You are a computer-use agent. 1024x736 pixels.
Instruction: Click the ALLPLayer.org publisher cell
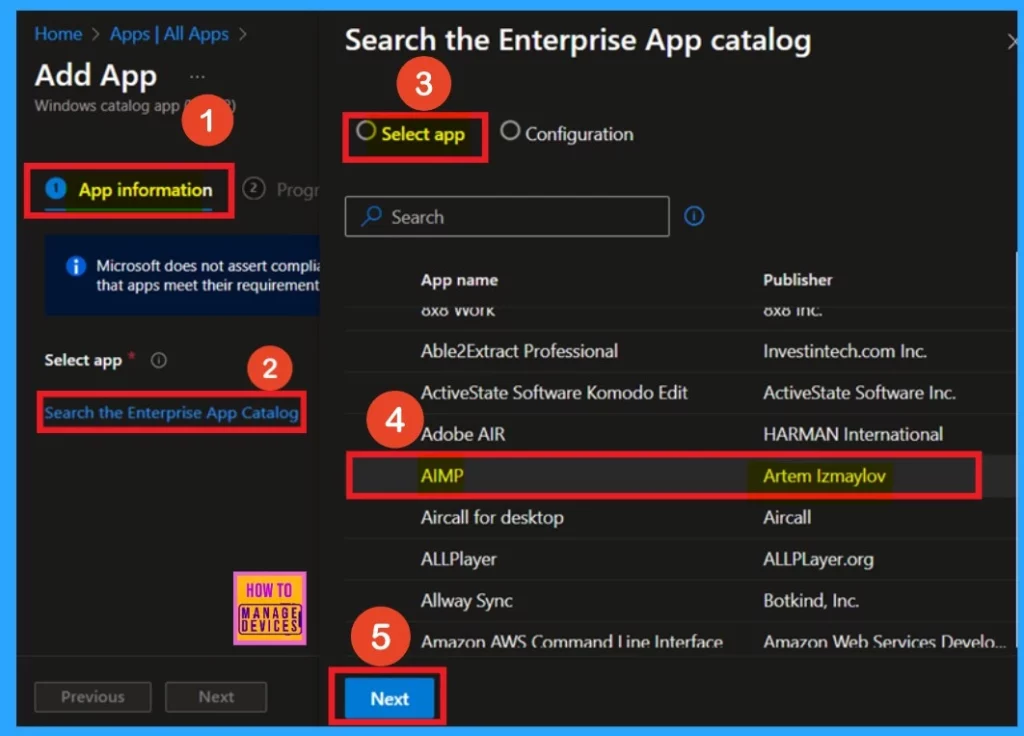(x=818, y=560)
